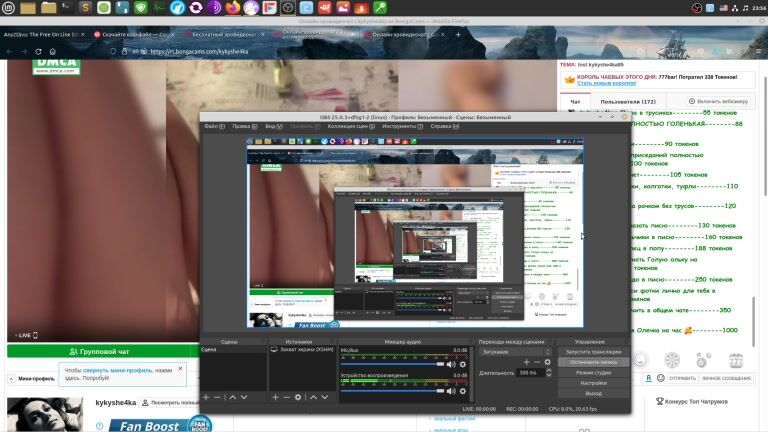Click the Запустить трансляцию button
The image size is (768, 432).
(594, 352)
